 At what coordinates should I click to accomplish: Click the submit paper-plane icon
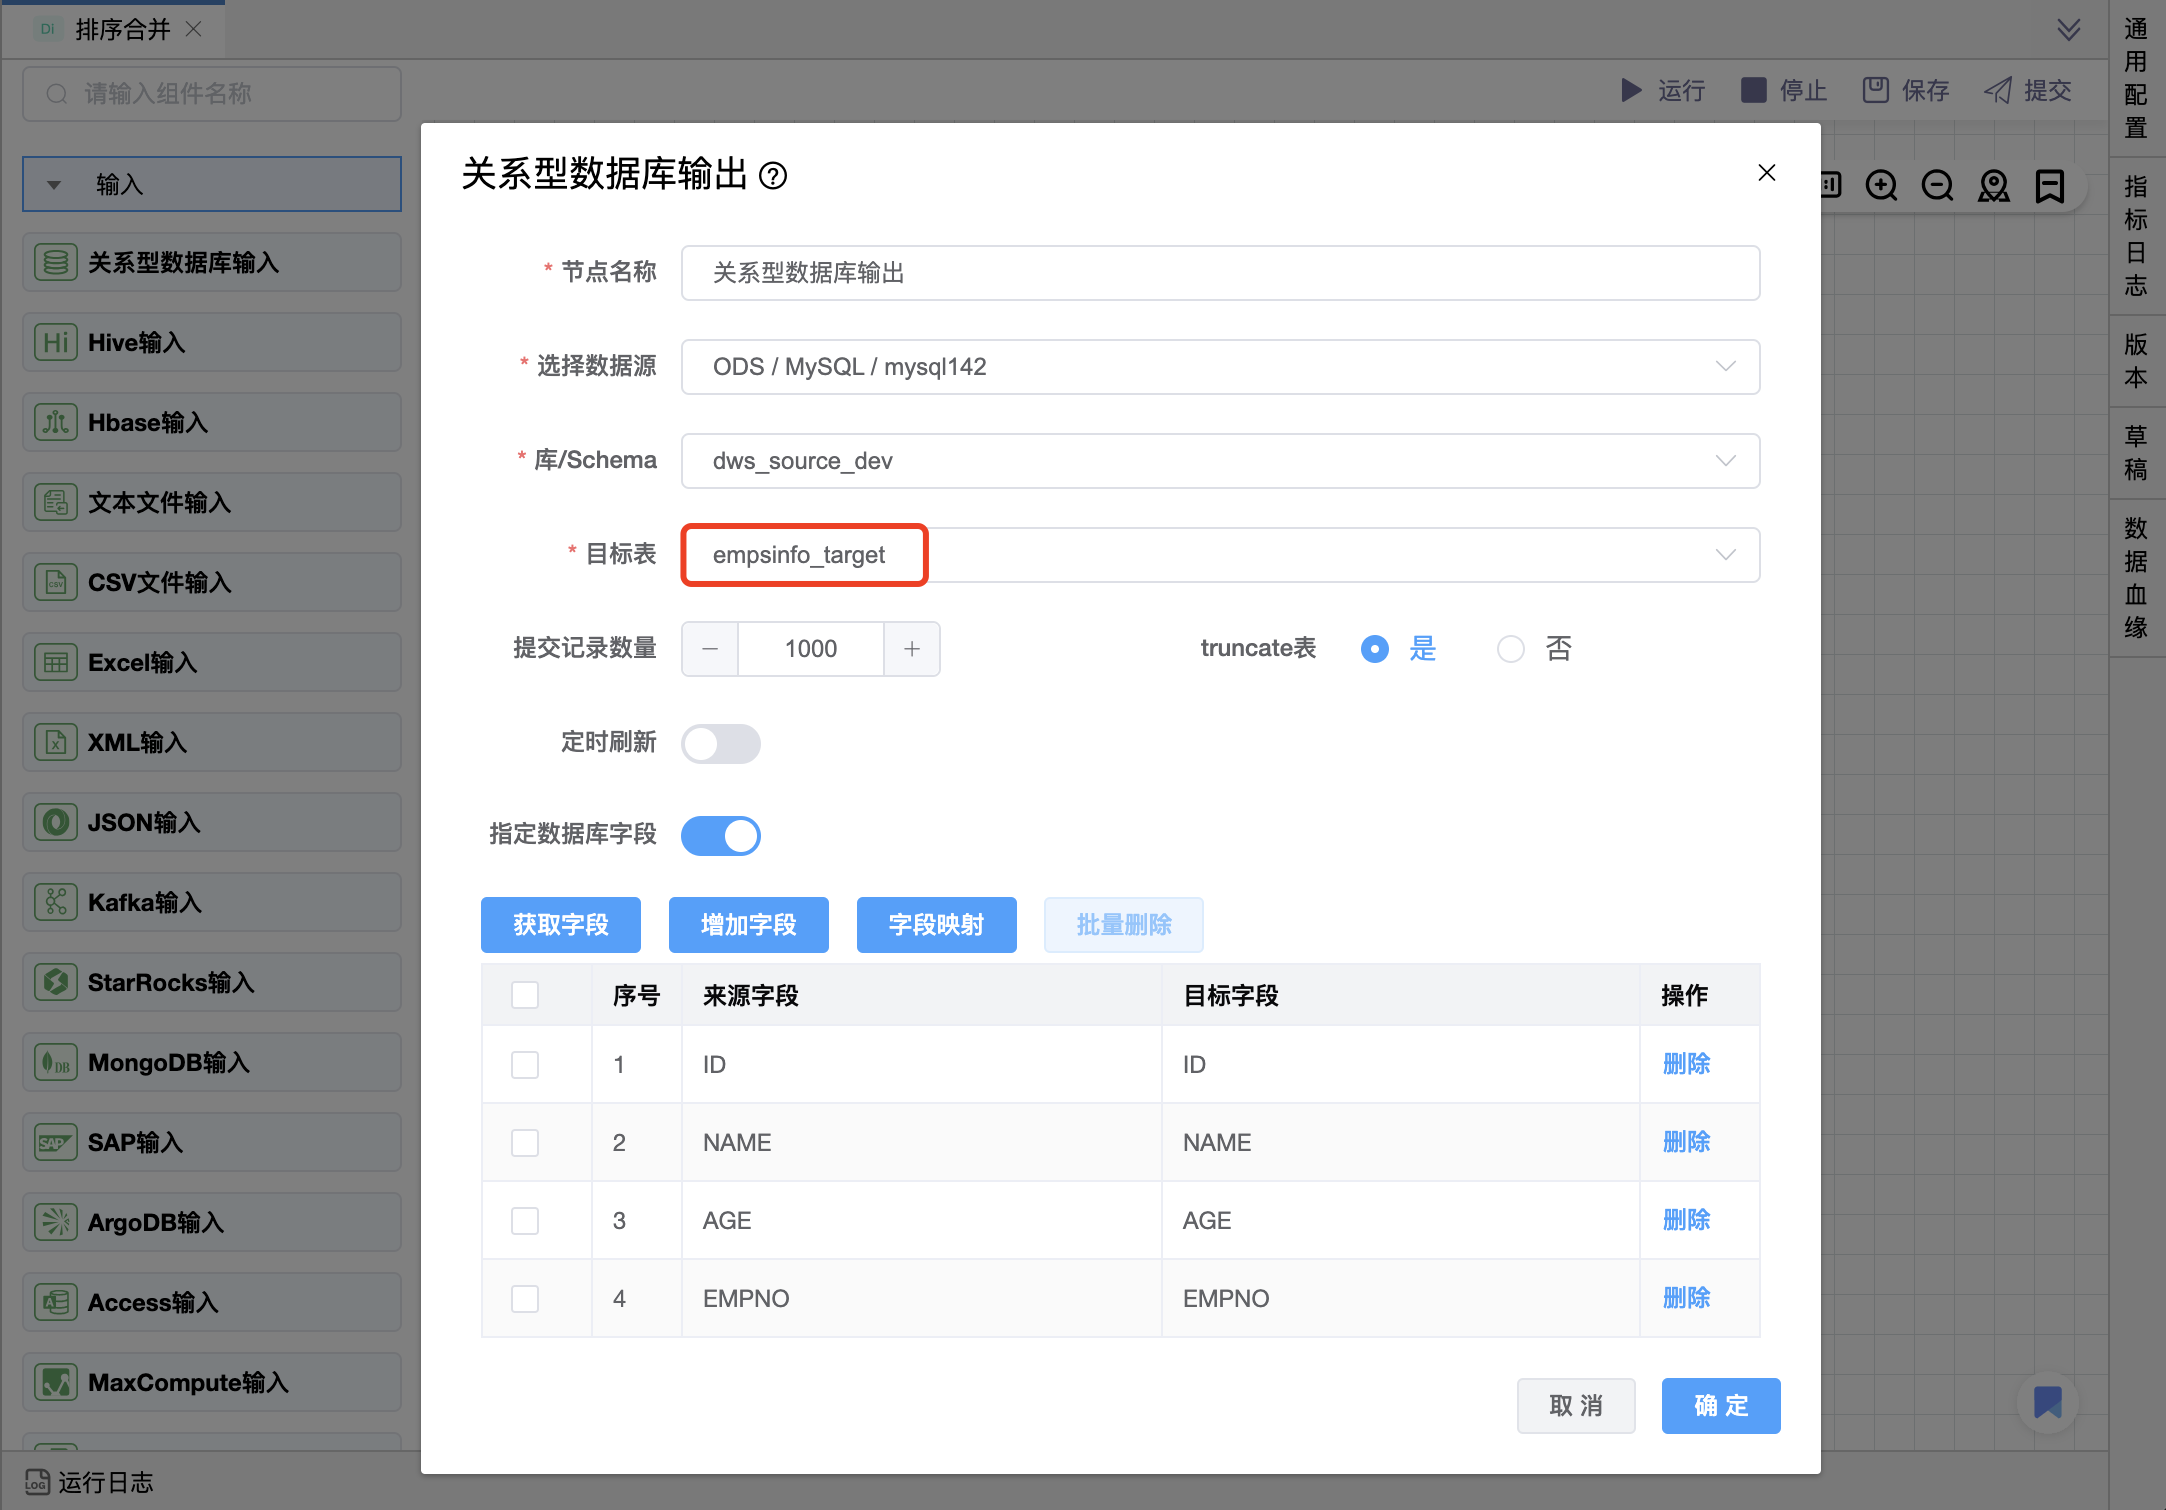click(x=1998, y=91)
